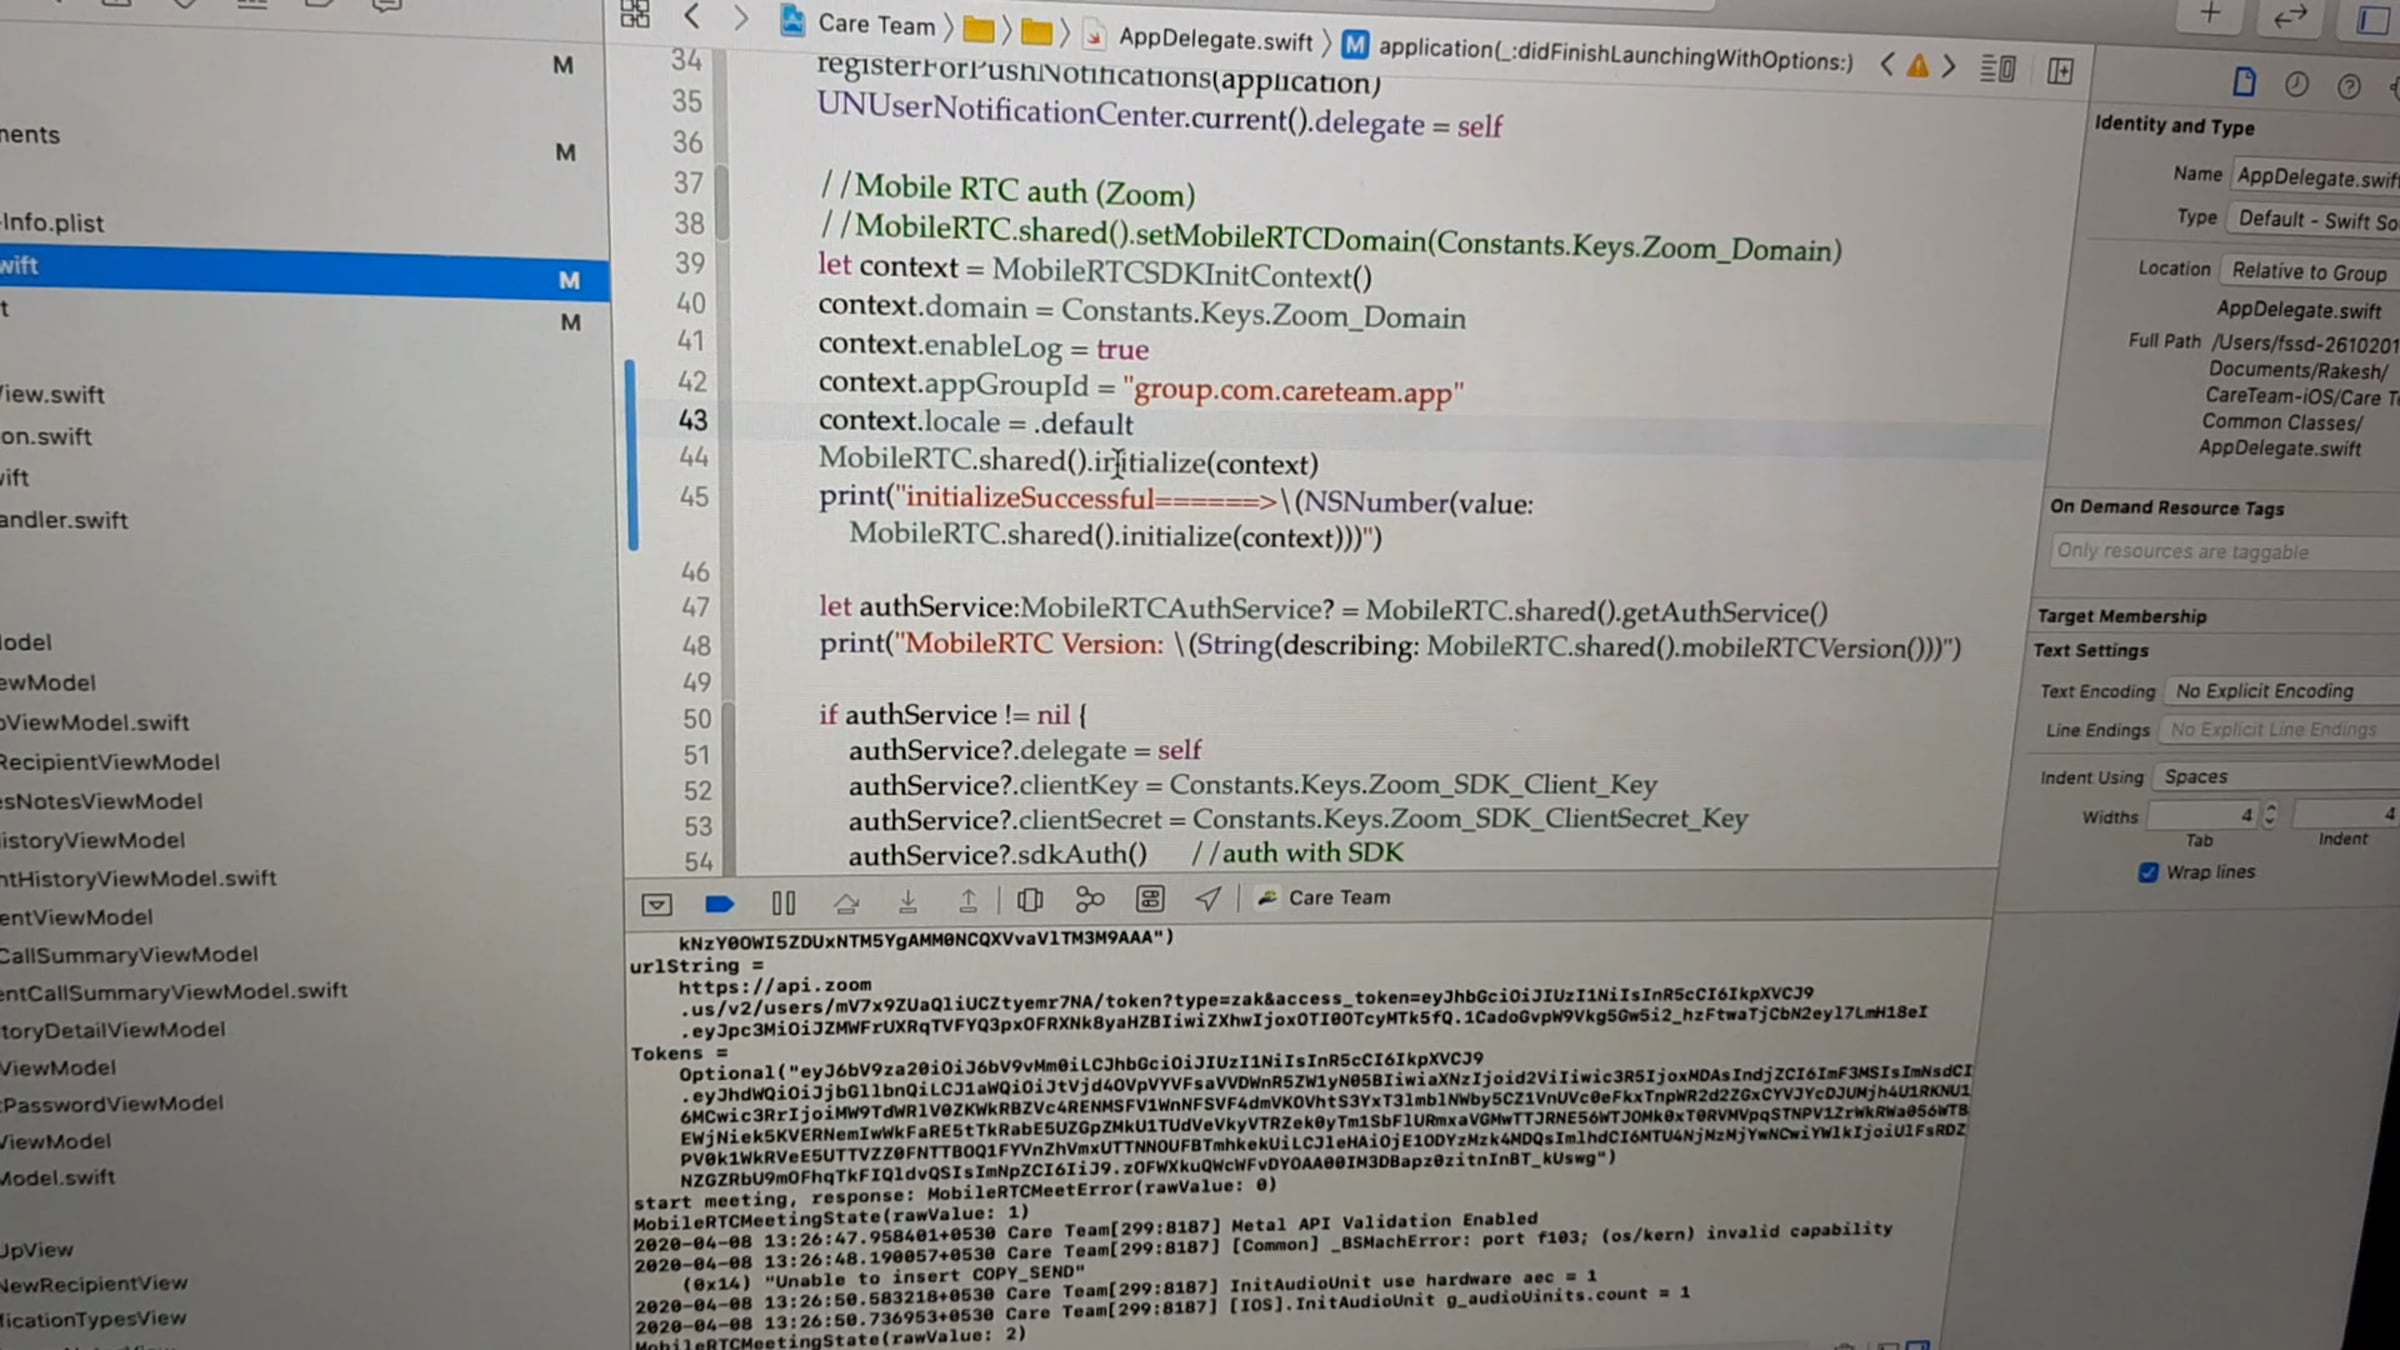2400x1350 pixels.
Task: Expand the Target Membership section
Action: pyautogui.click(x=2121, y=616)
